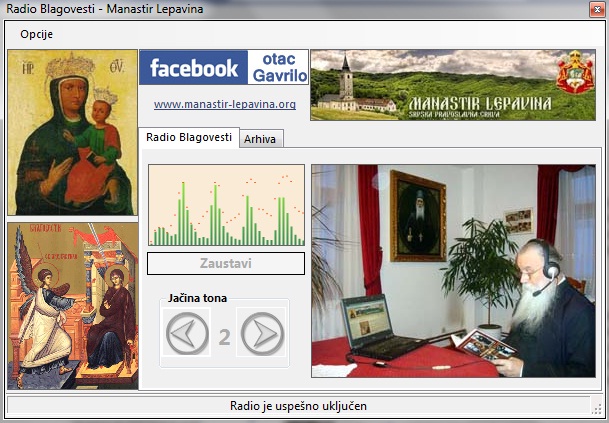
Task: Click the otac Gavrilo label
Action: click(278, 68)
